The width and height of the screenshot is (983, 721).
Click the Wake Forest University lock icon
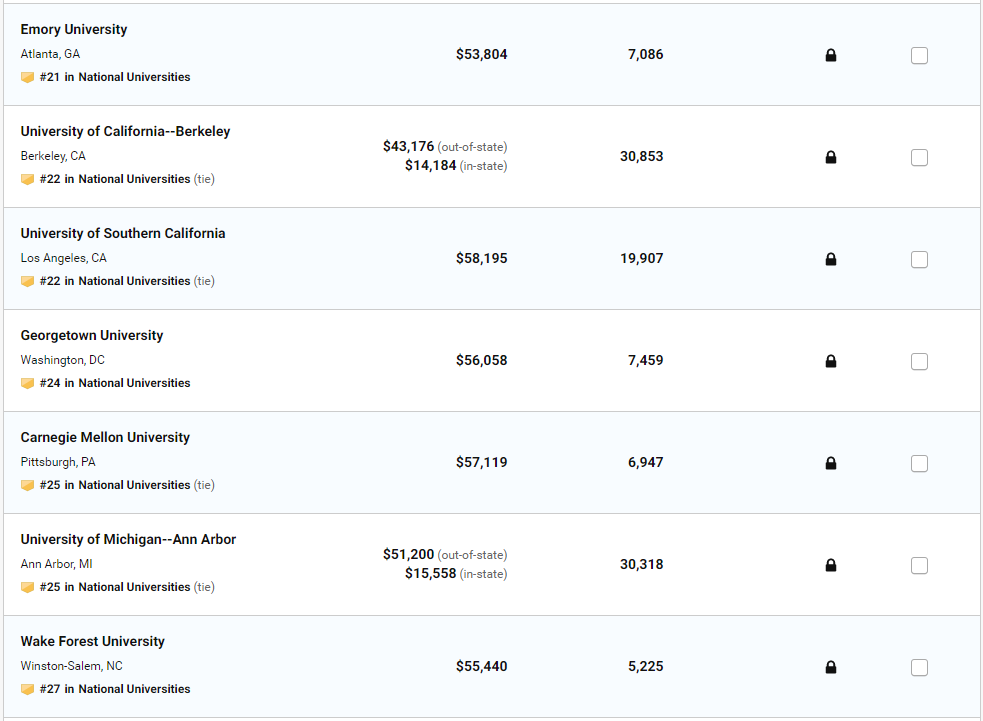[x=830, y=668]
